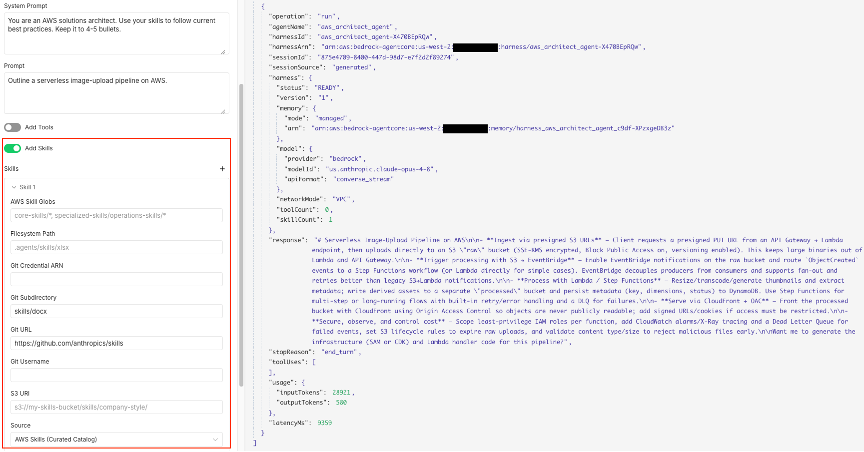The height and width of the screenshot is (452, 864).
Task: Click the "status" READY value
Action: (328, 88)
